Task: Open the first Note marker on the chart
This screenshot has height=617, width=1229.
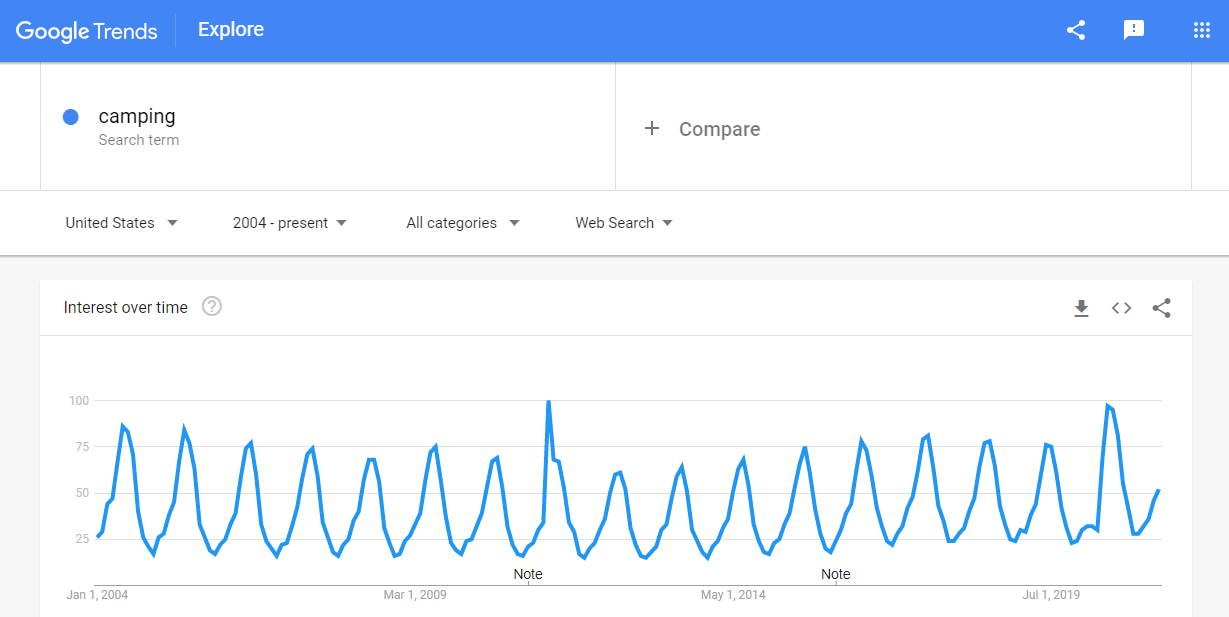Action: tap(528, 574)
